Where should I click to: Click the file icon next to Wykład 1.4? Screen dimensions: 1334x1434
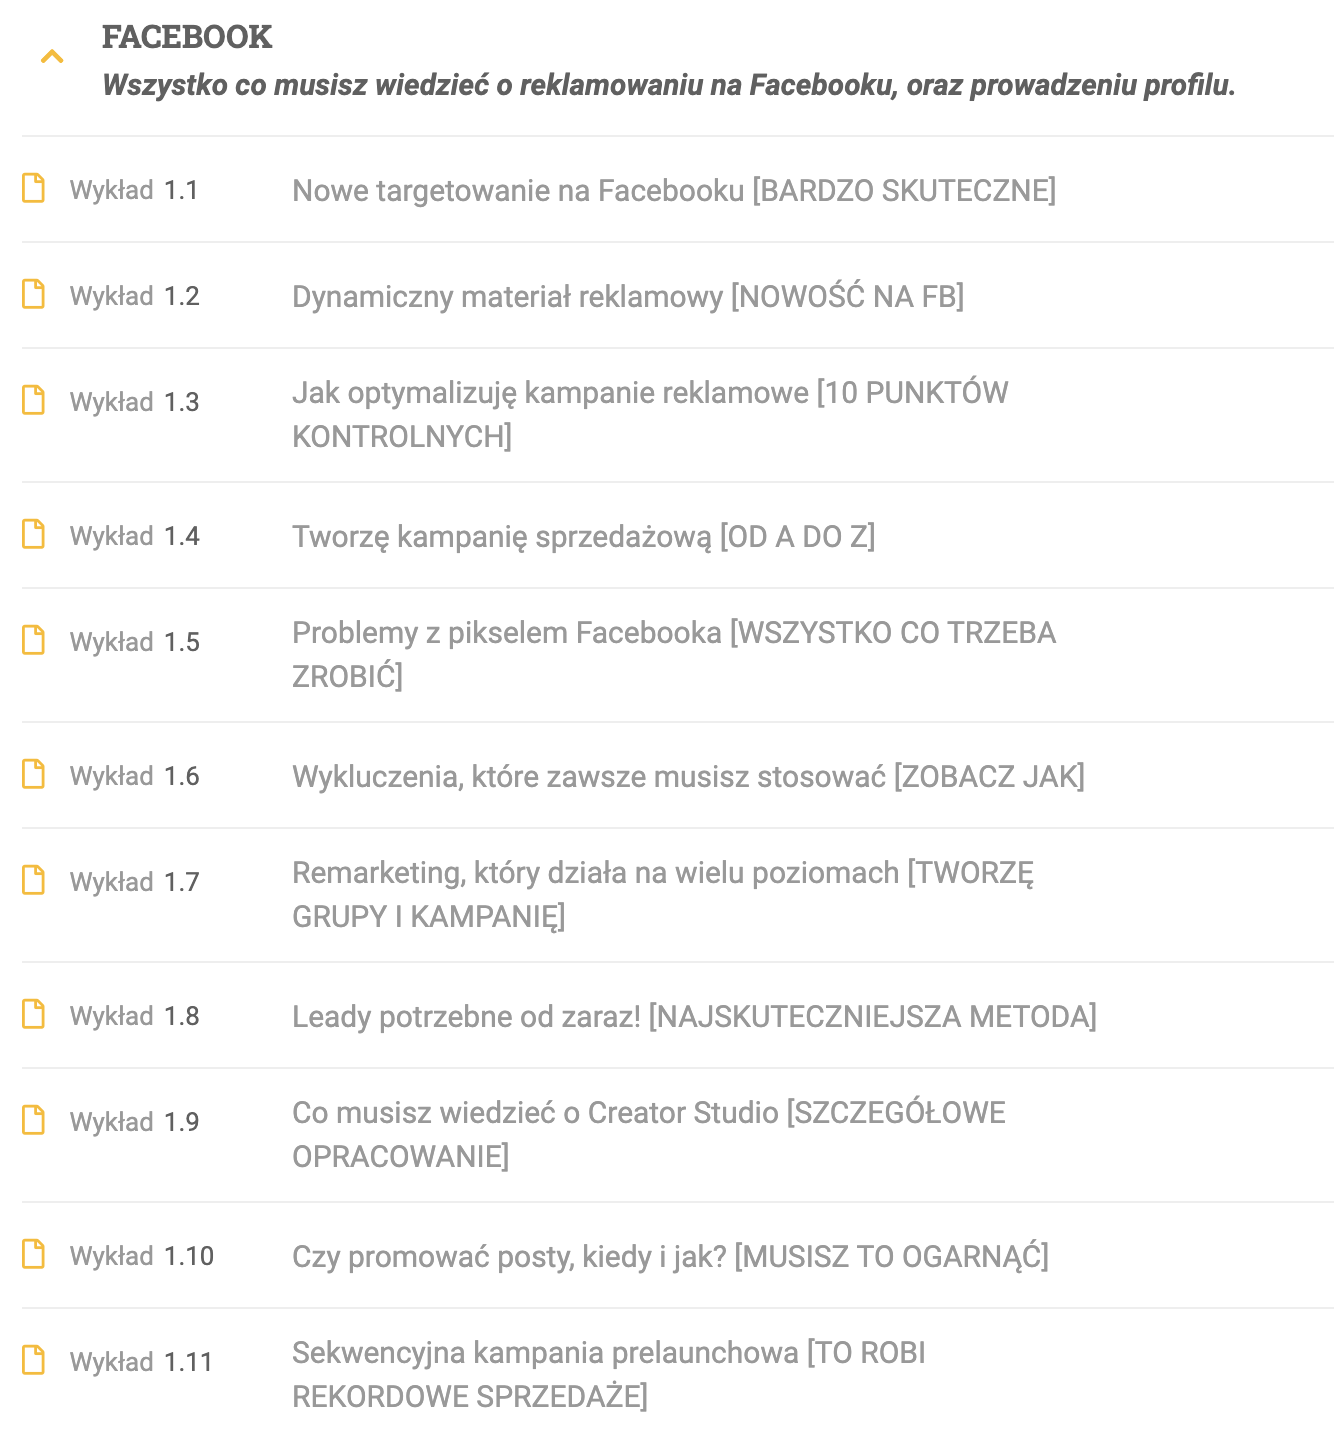[x=34, y=534]
